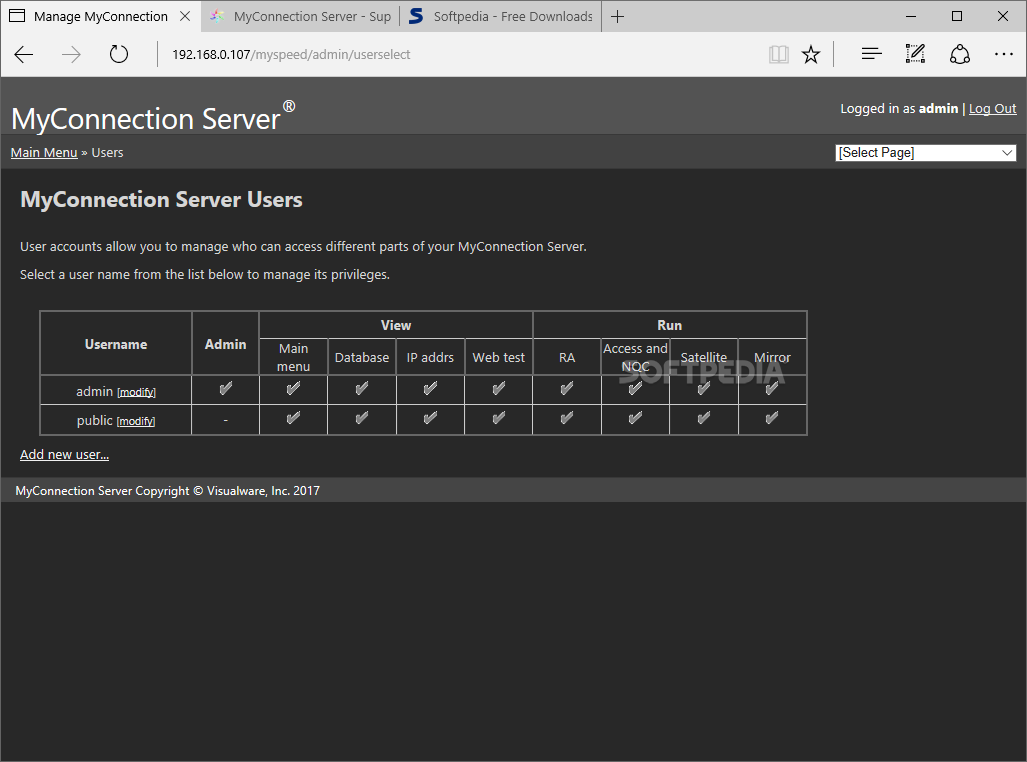
Task: Close the browser window
Action: click(1002, 16)
